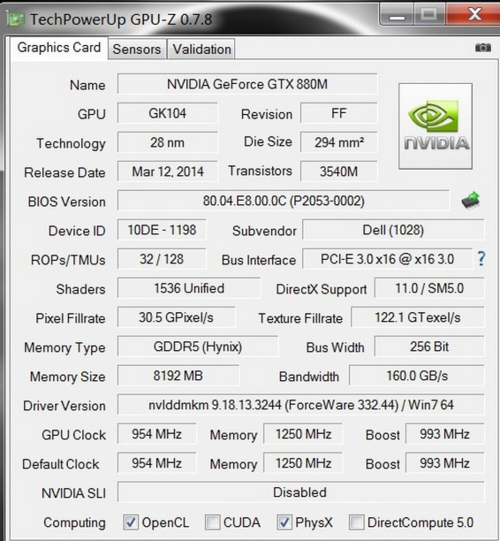500x541 pixels.
Task: Click the GPU Clock row Boost 993 MHz field
Action: click(x=444, y=434)
